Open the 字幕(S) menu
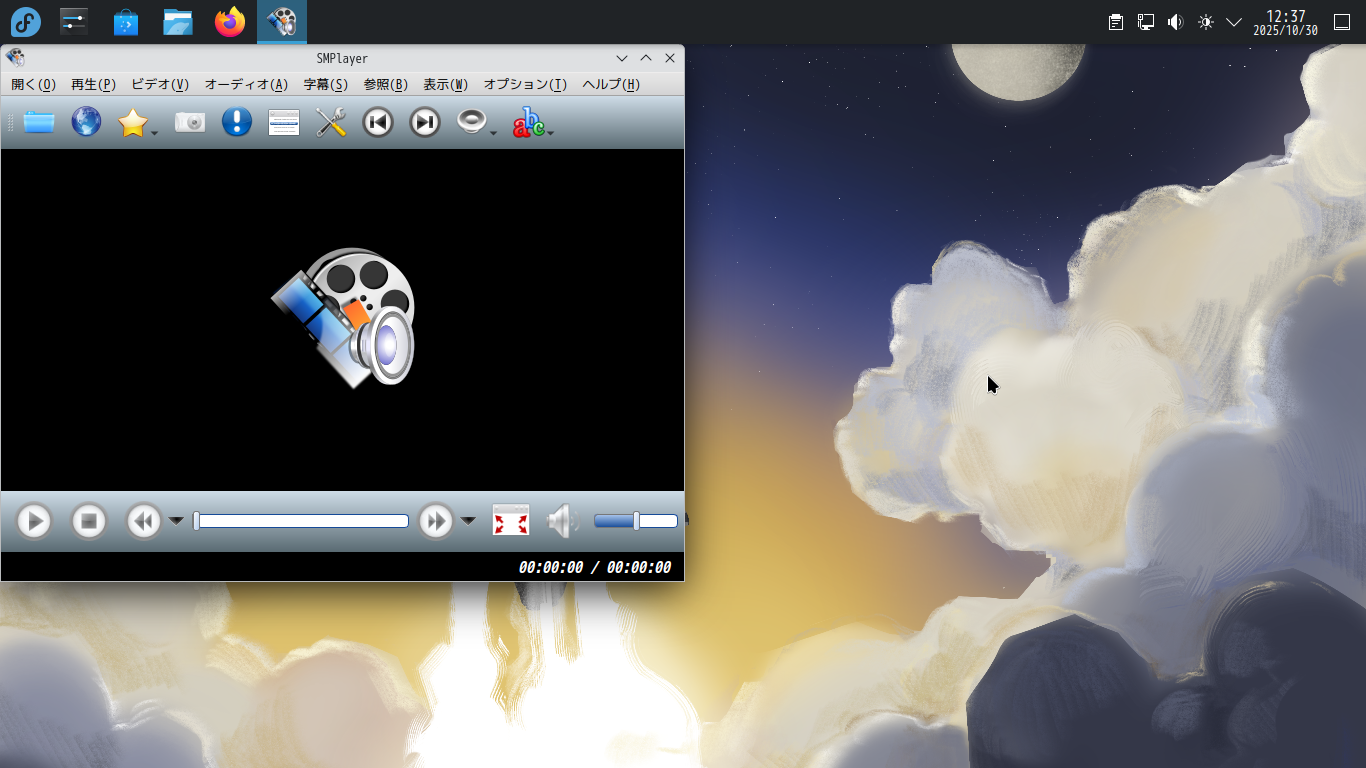Screen dimensions: 1366x768 pos(326,85)
